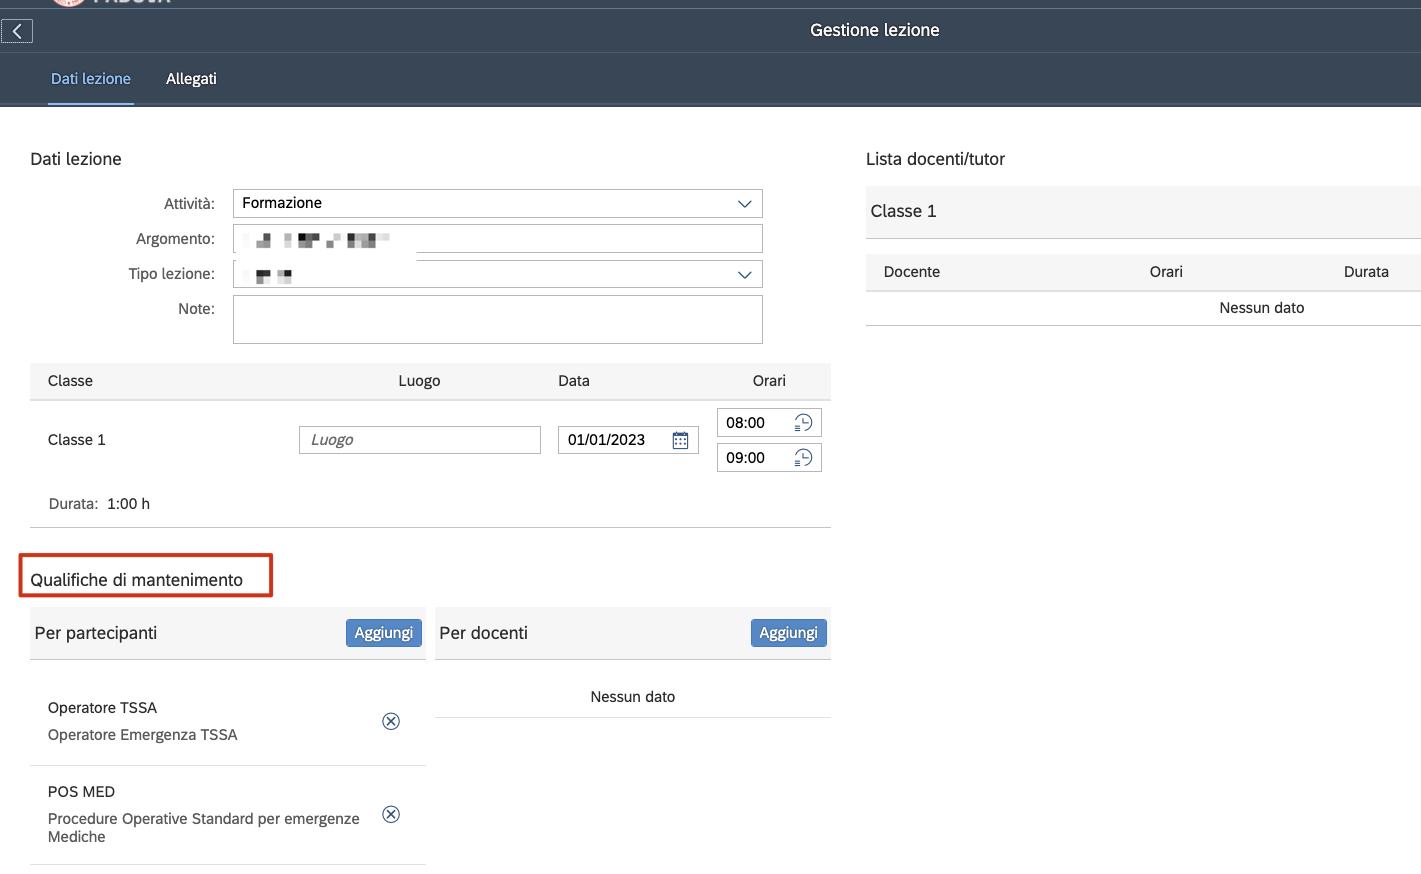Click the clock icon for 09:00 end time
Image resolution: width=1421 pixels, height=874 pixels.
[803, 458]
